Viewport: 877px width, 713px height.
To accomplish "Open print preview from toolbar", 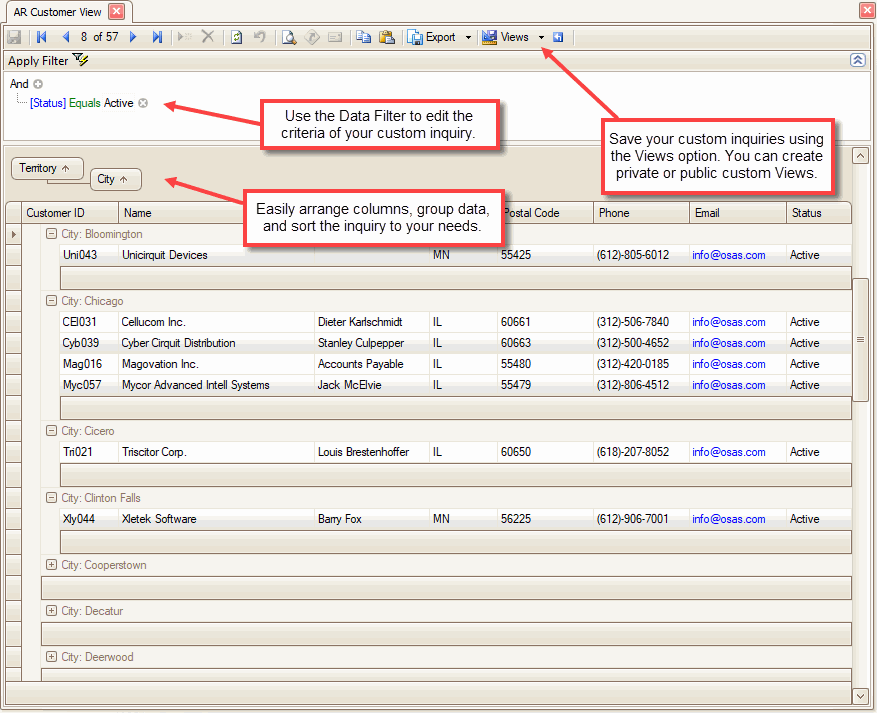I will (288, 37).
